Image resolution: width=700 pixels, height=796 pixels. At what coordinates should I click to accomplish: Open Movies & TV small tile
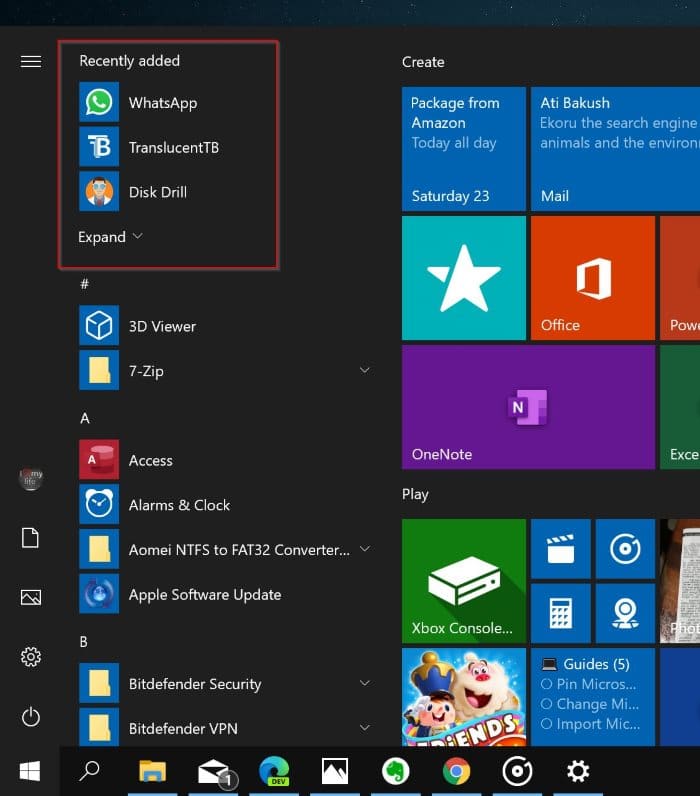click(560, 548)
